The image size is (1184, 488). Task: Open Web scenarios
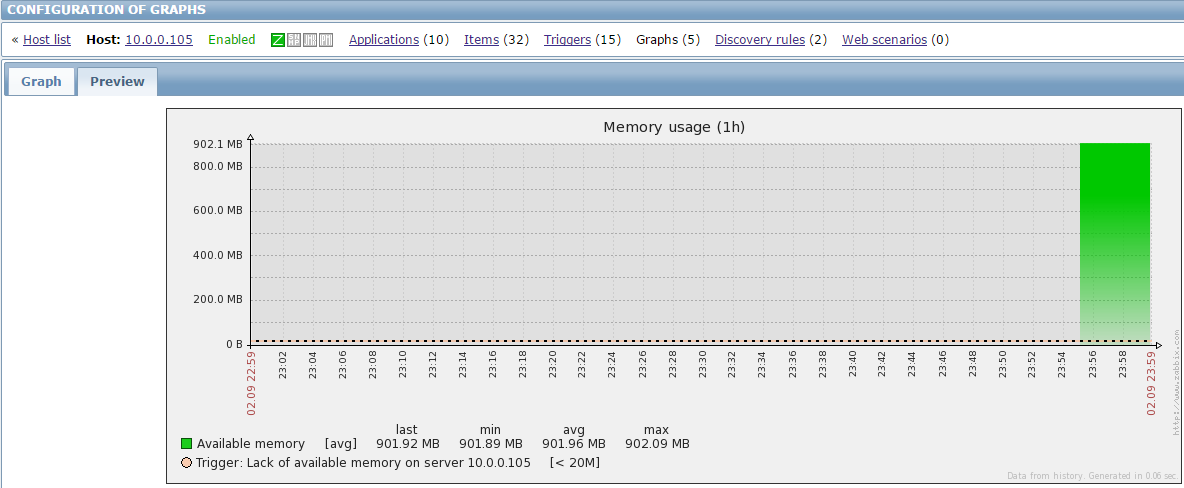(884, 39)
